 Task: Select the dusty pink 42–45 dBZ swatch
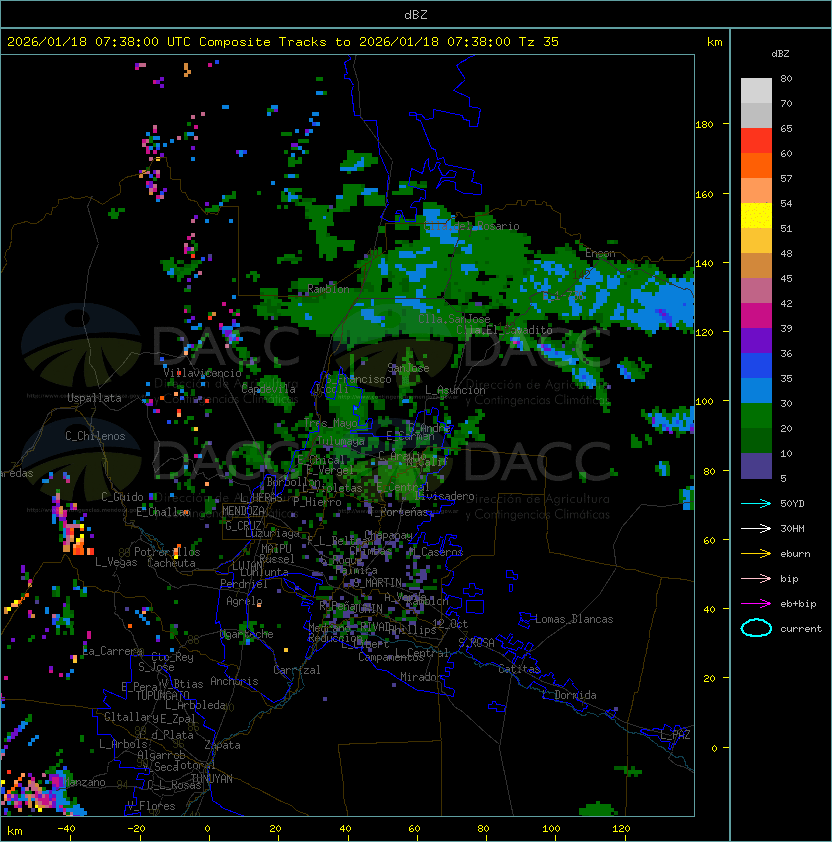click(x=756, y=291)
